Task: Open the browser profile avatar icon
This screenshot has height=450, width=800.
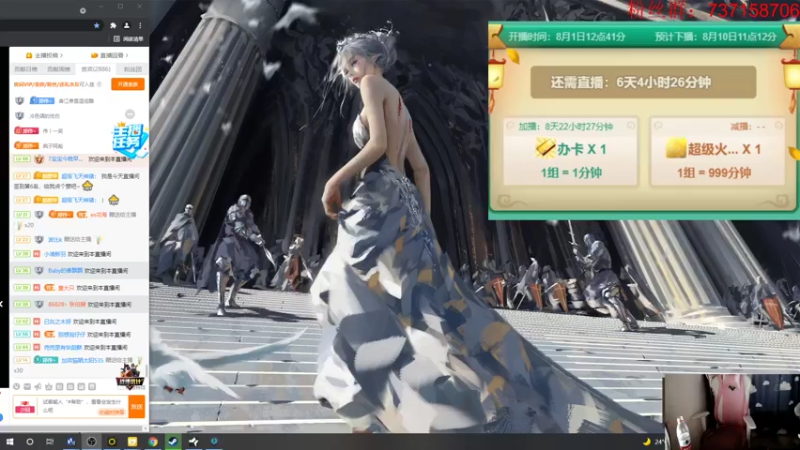Action: coord(127,26)
